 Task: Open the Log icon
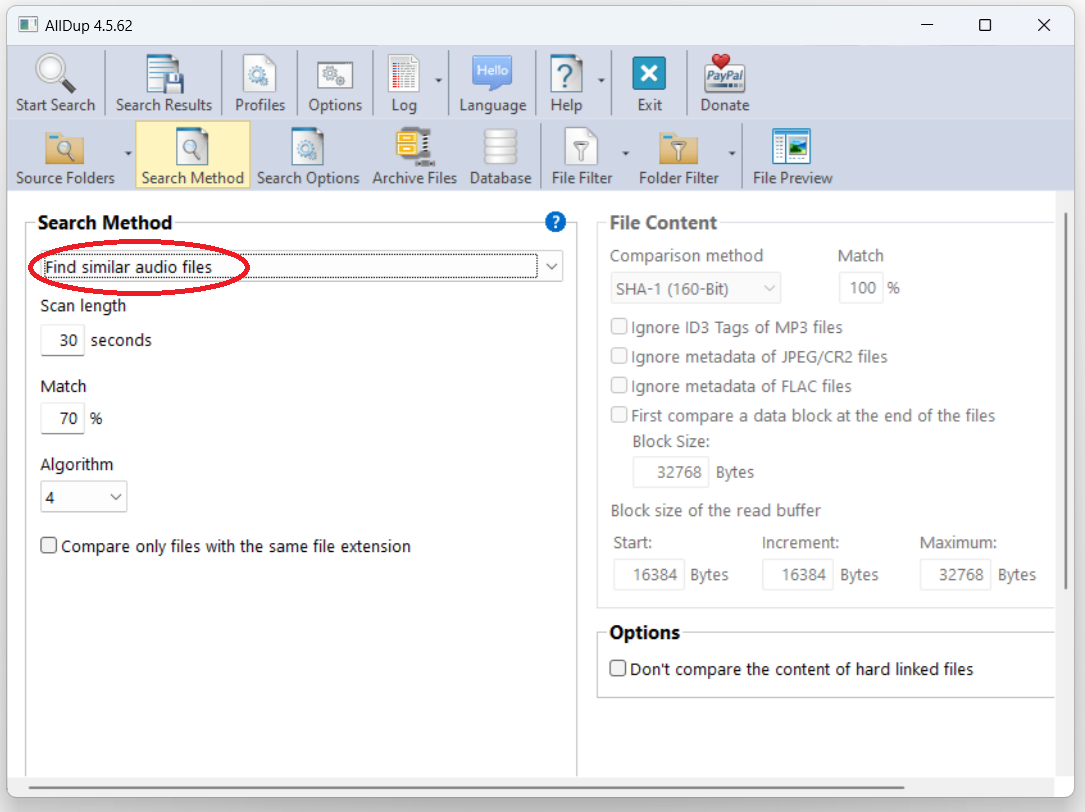[x=404, y=74]
